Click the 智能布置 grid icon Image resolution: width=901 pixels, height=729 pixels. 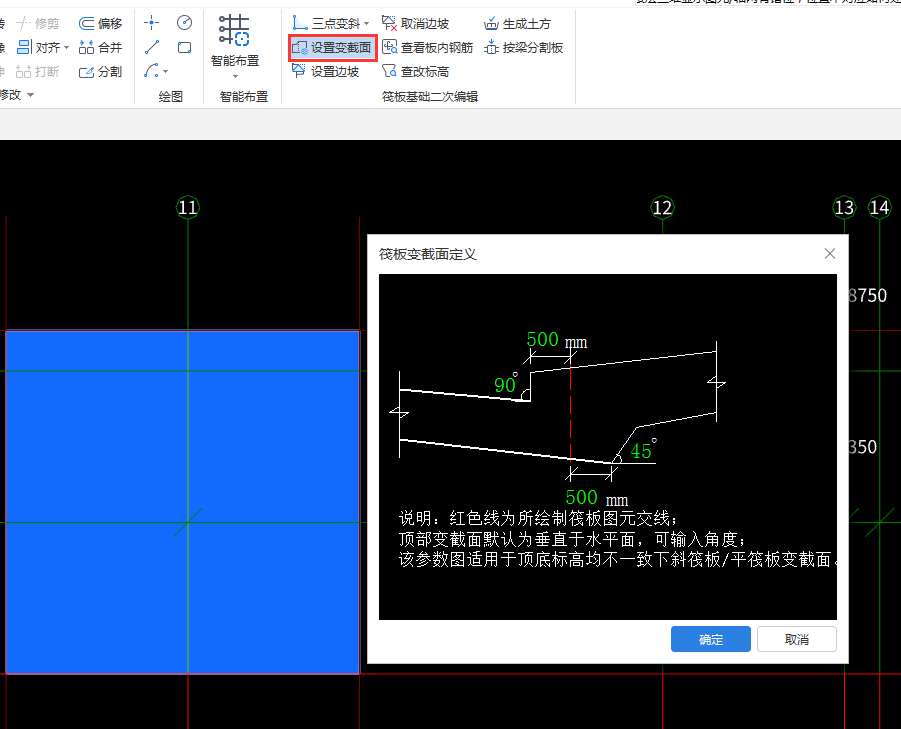[234, 30]
